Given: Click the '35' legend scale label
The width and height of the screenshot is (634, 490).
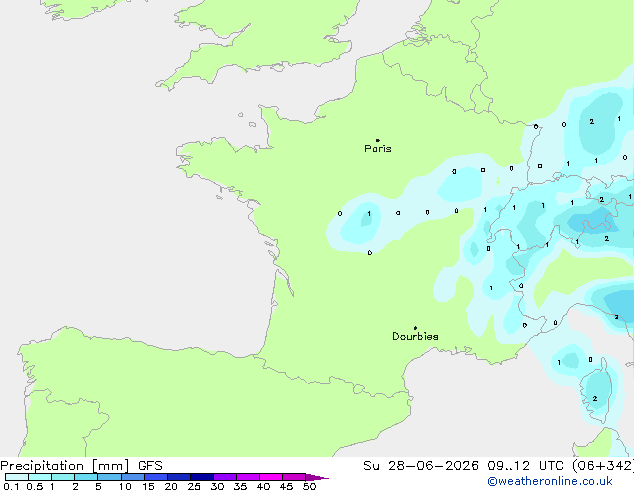Looking at the screenshot, I should tap(240, 486).
